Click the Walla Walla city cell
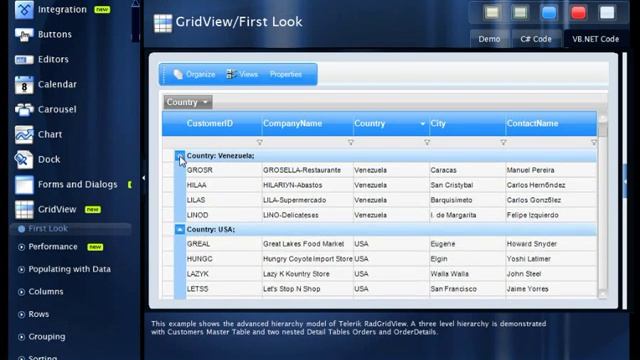 467,274
